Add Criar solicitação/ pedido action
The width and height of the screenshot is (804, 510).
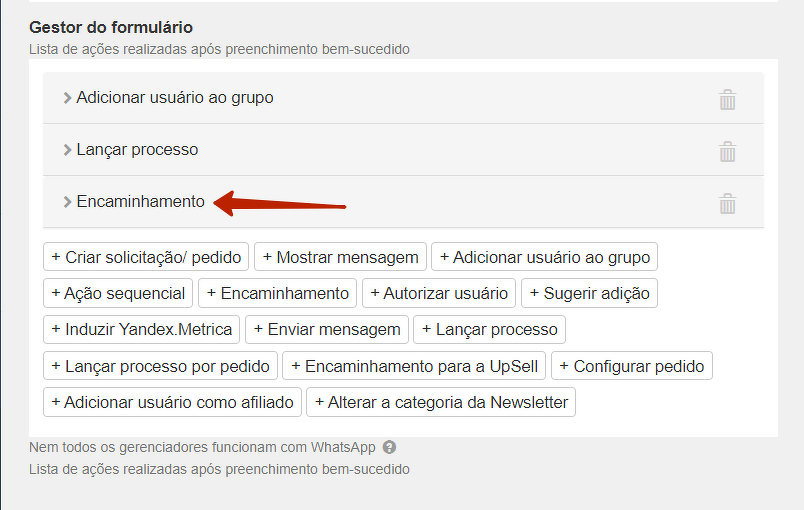tap(146, 257)
